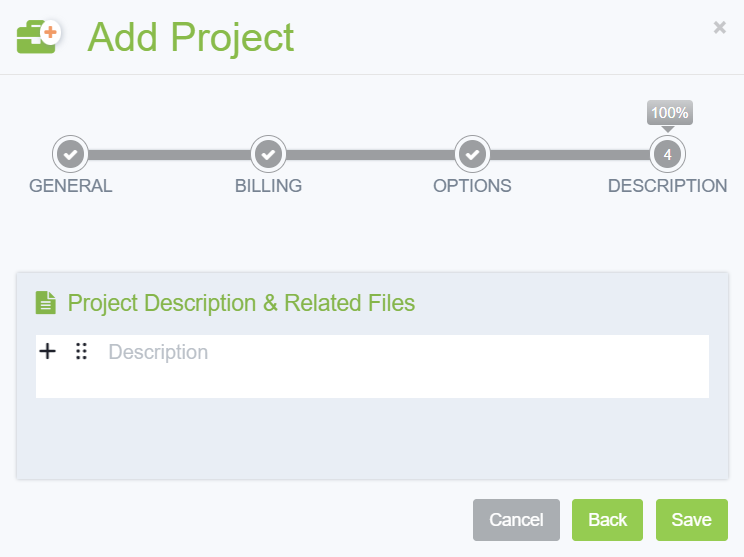Click the briefcase Add Project icon
Viewport: 744px width, 557px height.
click(39, 37)
